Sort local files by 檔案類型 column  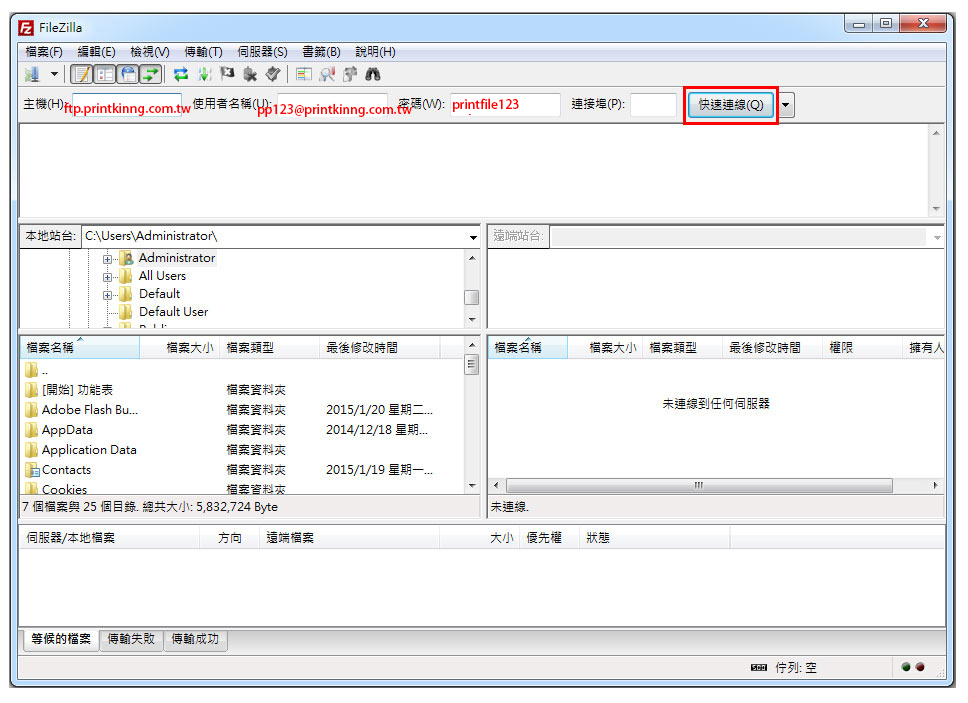(x=269, y=348)
